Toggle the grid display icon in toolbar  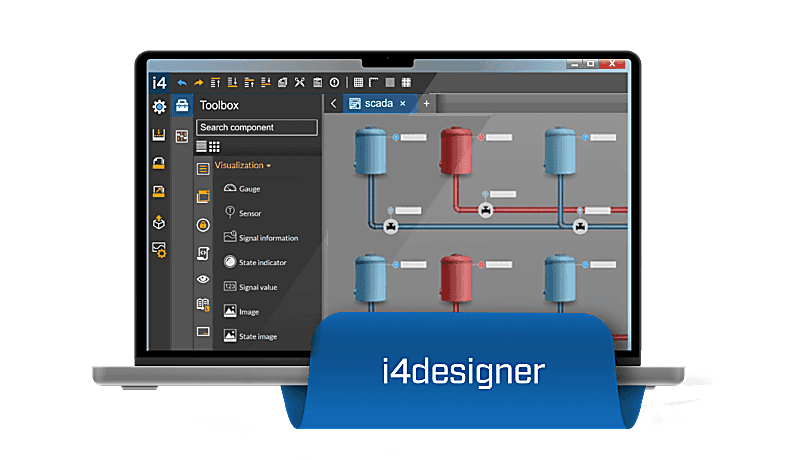(359, 82)
